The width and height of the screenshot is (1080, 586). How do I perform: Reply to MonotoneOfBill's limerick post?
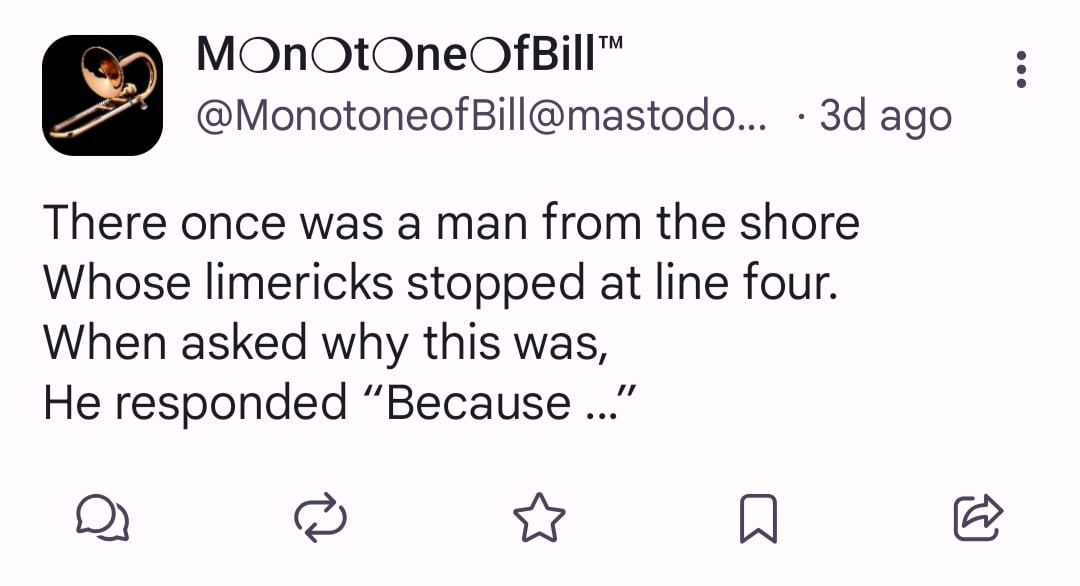point(103,519)
